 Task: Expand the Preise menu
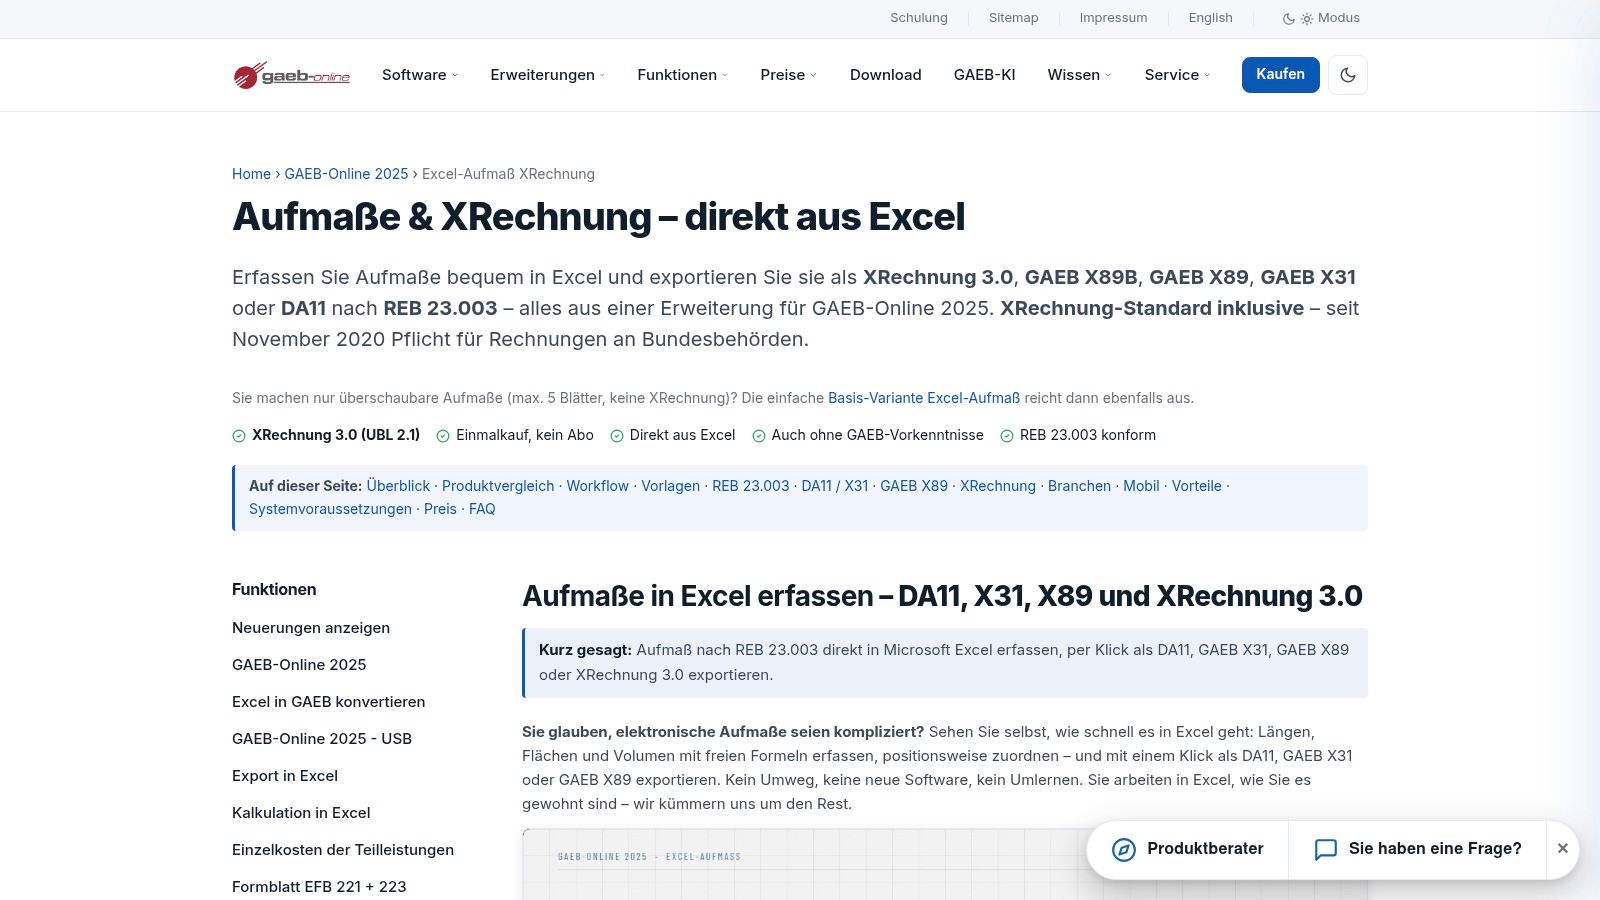coord(789,75)
